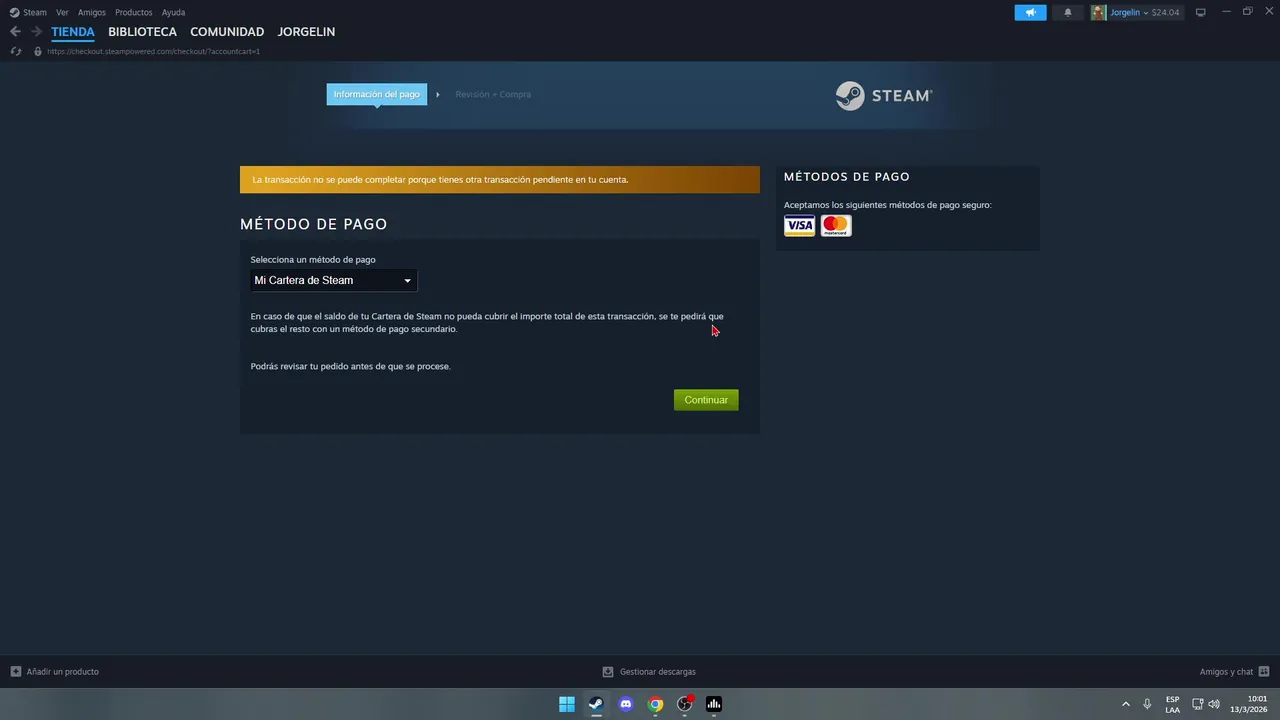Click the download icon beside Gestionar descargas
Image resolution: width=1280 pixels, height=720 pixels.
608,672
